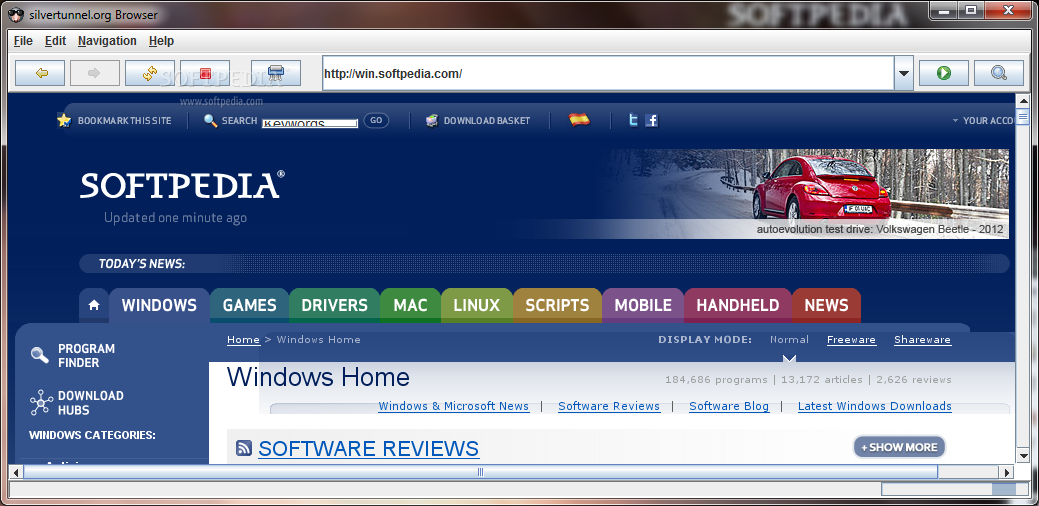
Task: Open the Software Blog link
Action: [729, 406]
